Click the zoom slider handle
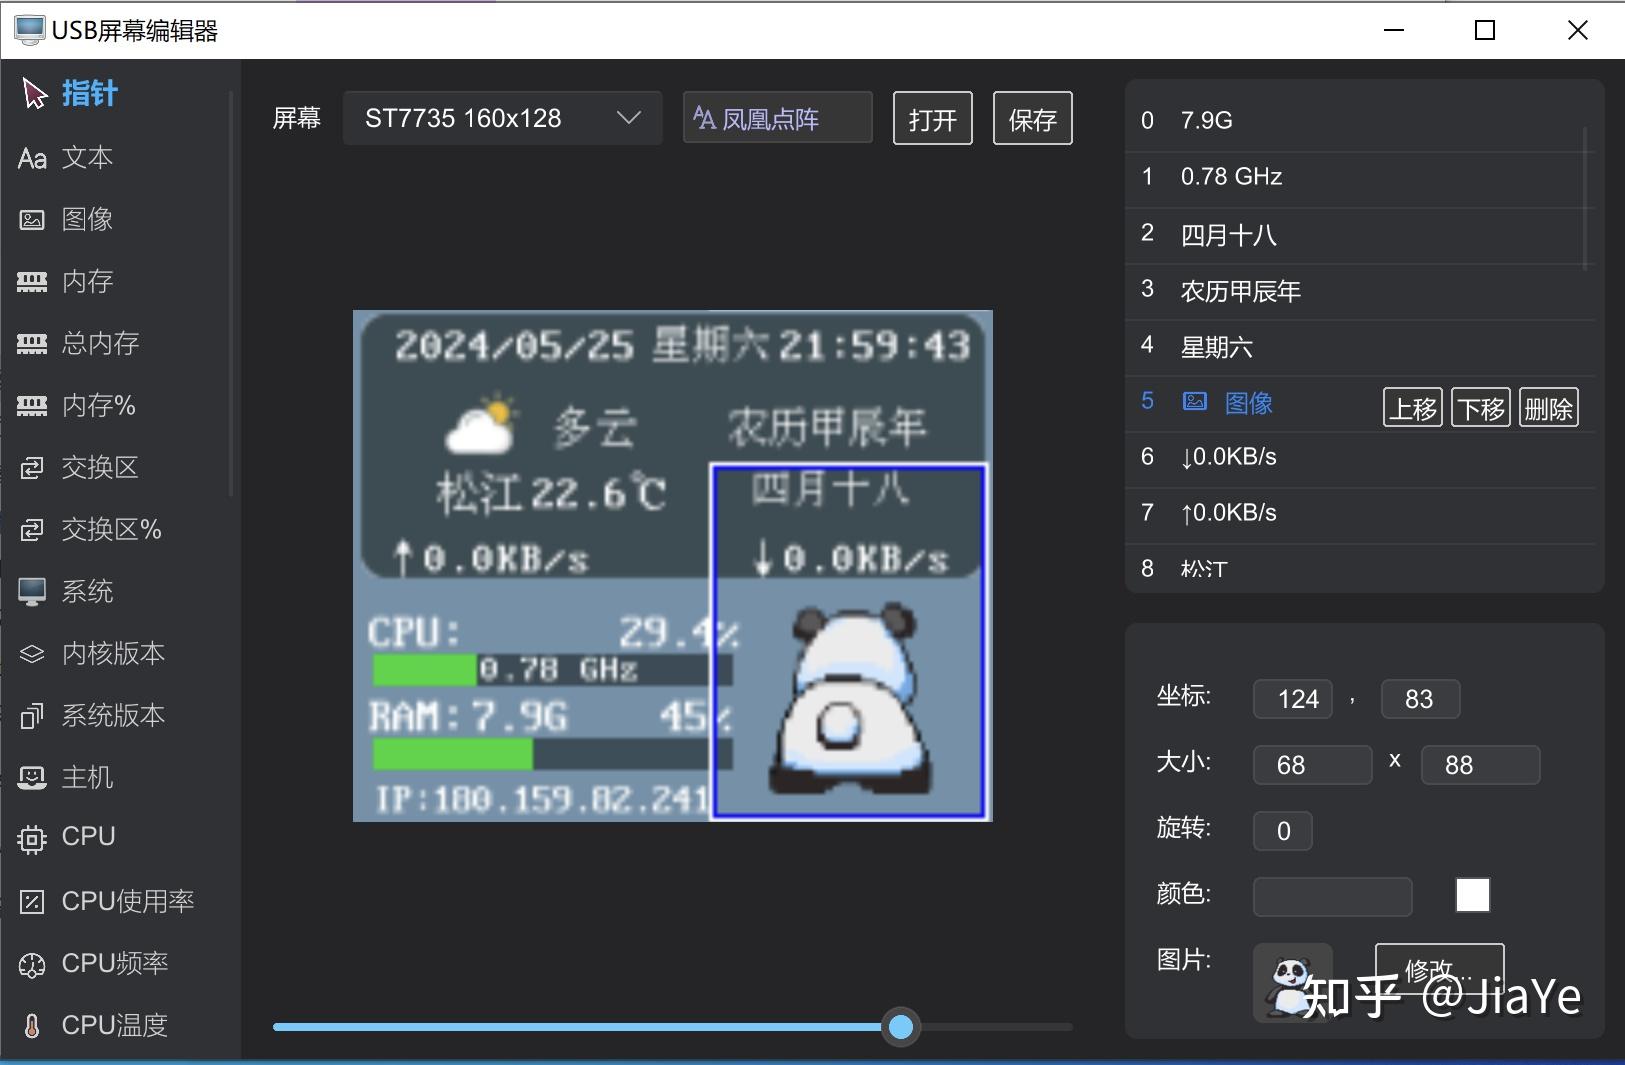The width and height of the screenshot is (1625, 1065). point(901,1027)
